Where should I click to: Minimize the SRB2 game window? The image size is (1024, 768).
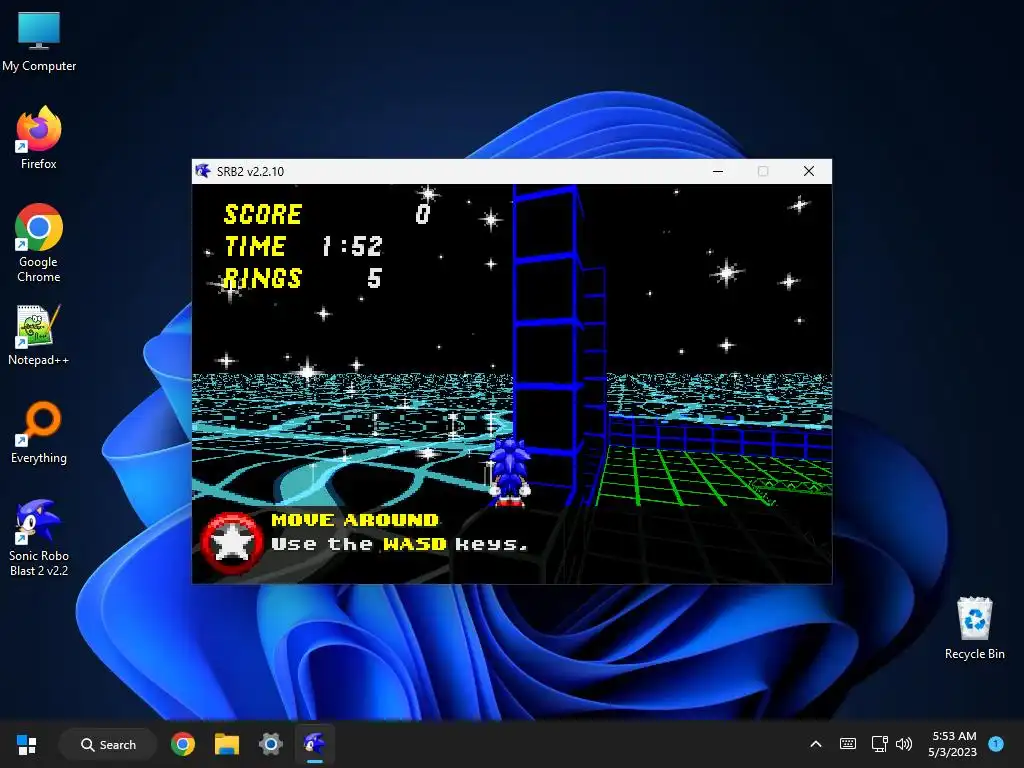(x=718, y=171)
